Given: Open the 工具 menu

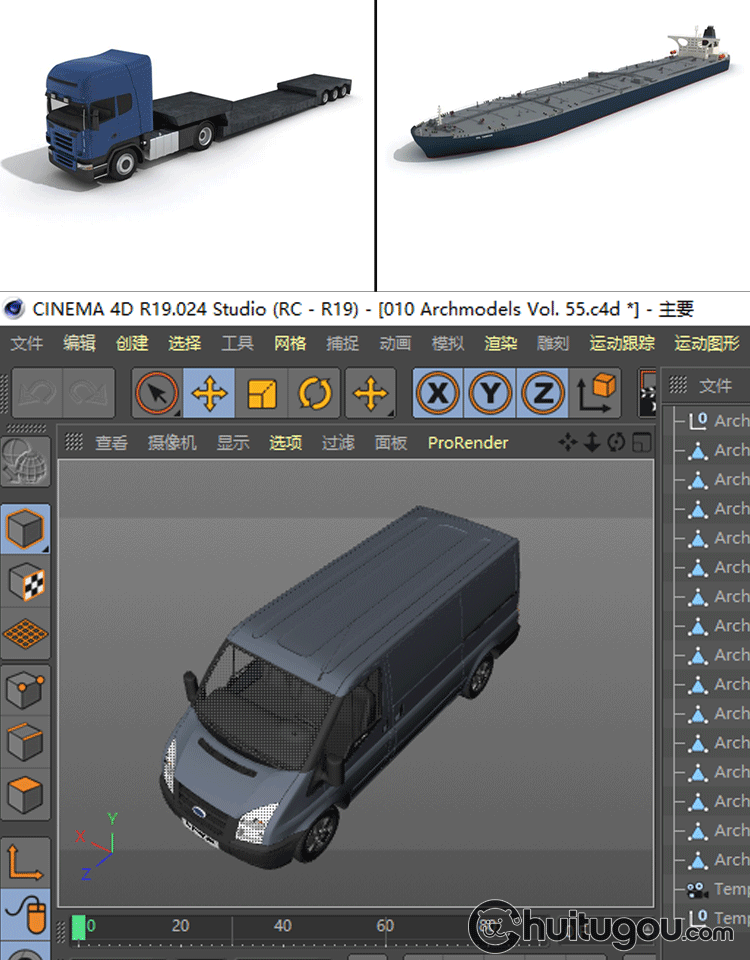Looking at the screenshot, I should [237, 343].
